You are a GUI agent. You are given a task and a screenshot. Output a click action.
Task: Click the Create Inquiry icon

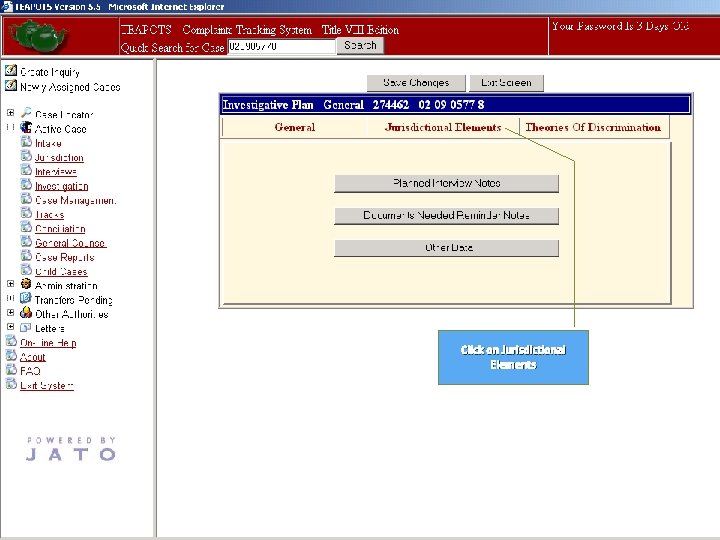11,71
